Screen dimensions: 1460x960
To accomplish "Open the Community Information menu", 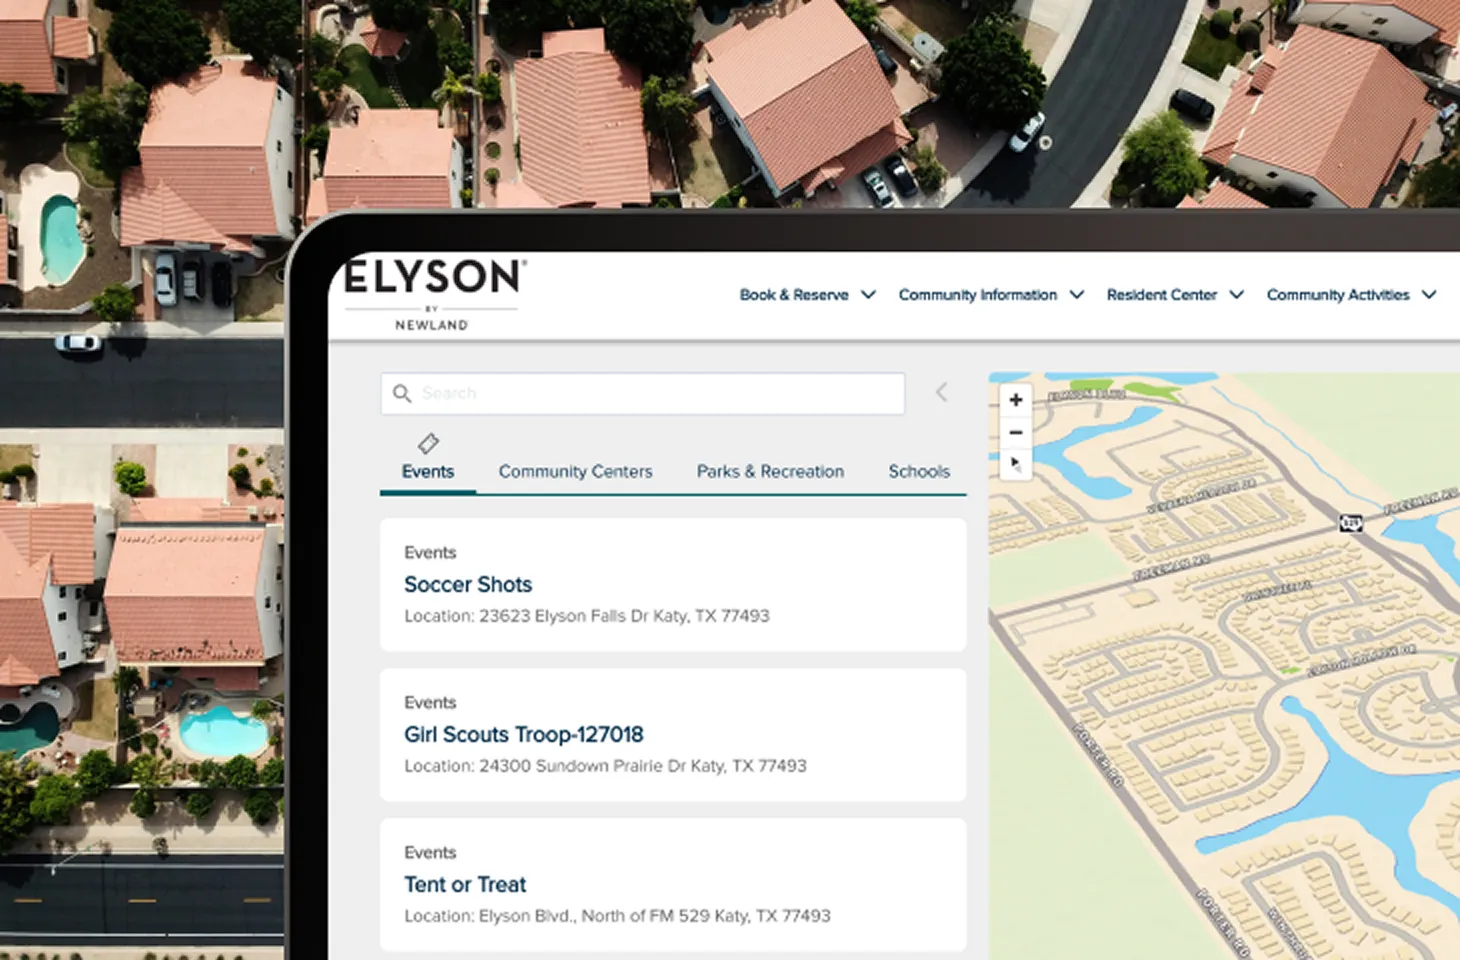I will pyautogui.click(x=977, y=295).
